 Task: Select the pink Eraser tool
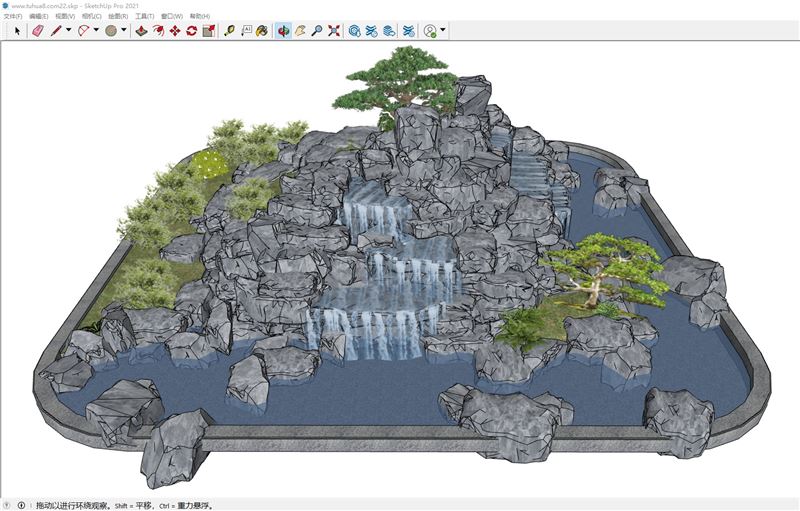click(38, 31)
